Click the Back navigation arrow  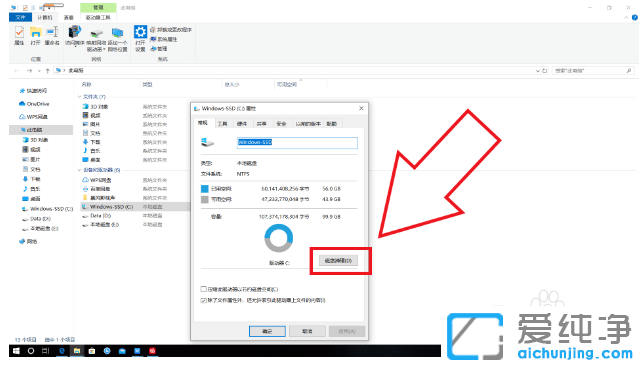17,71
